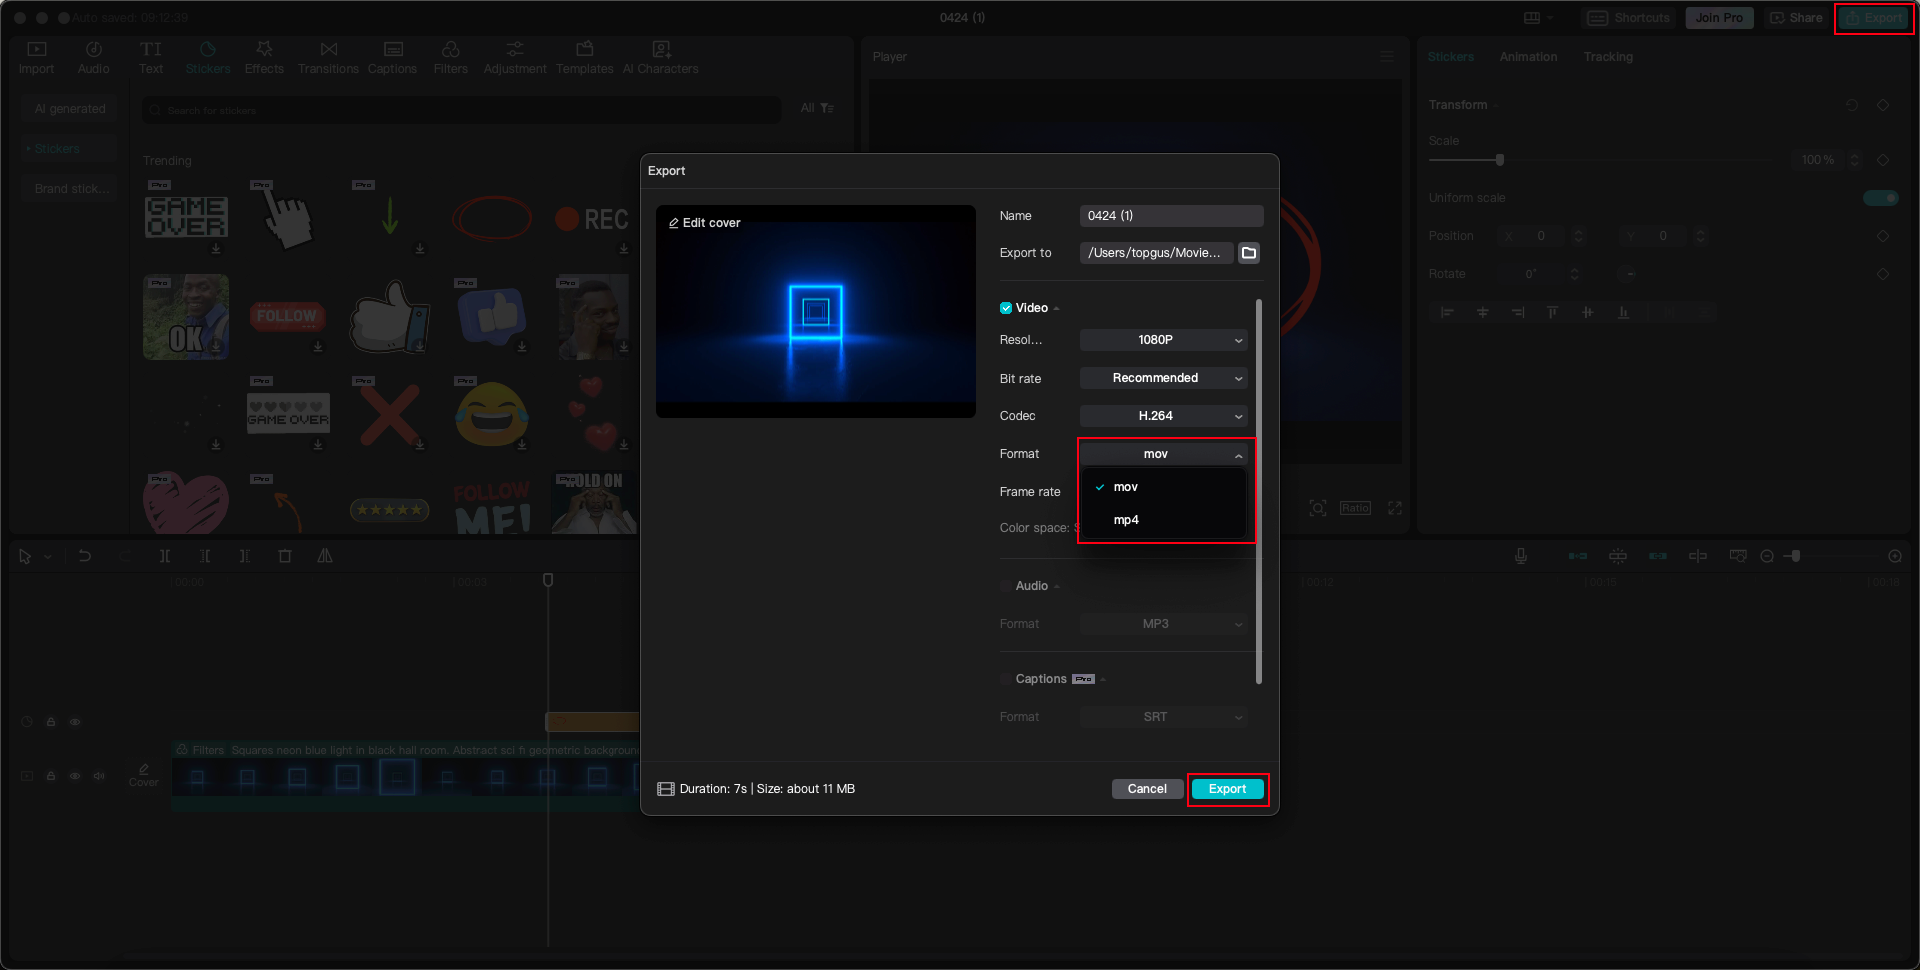The width and height of the screenshot is (1920, 970).
Task: Adjust the Scale slider handle
Action: click(x=1500, y=160)
